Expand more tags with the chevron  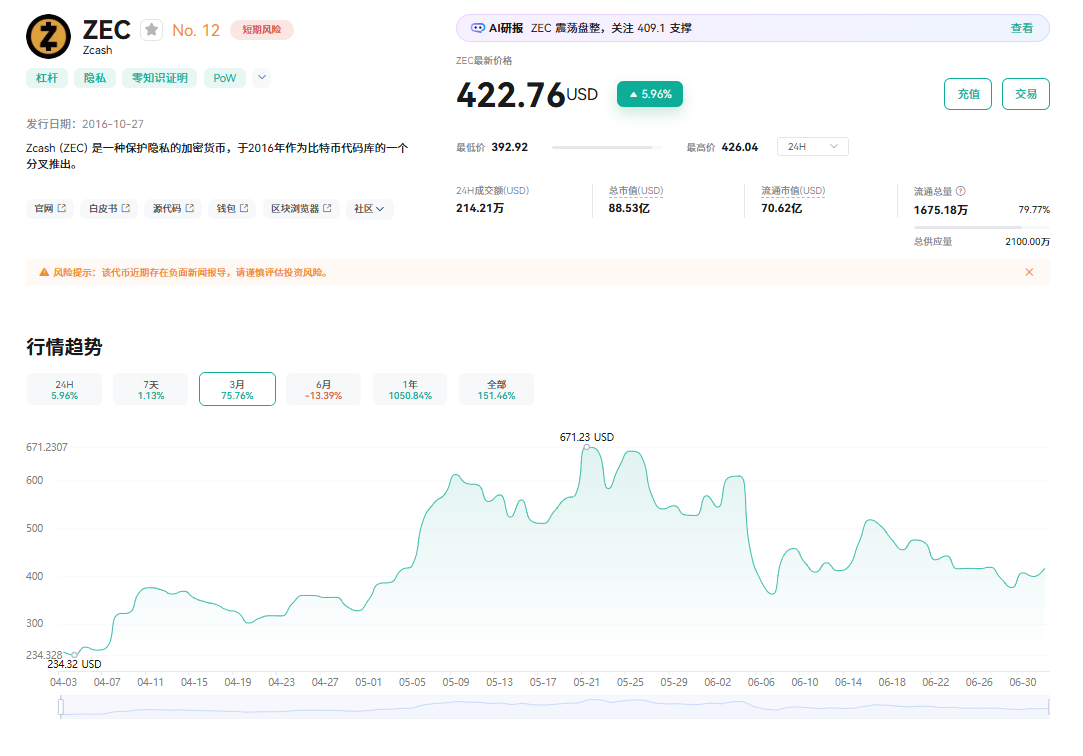262,77
